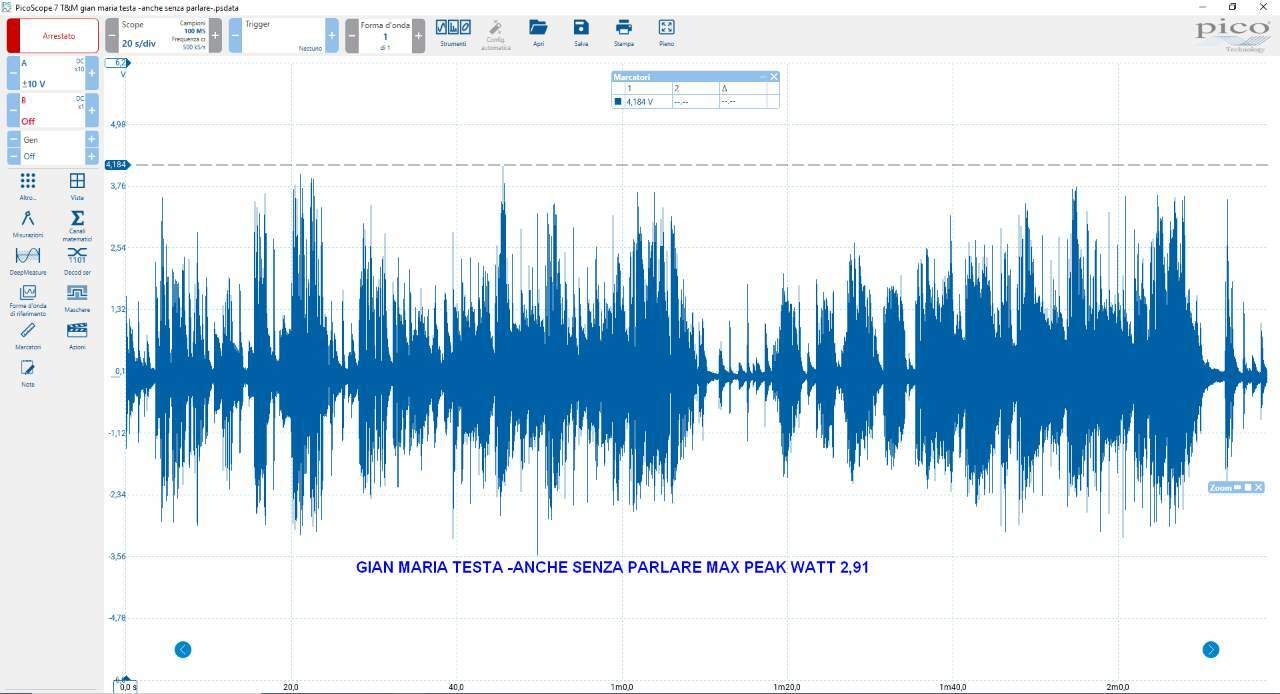Open the Misurazioni measurements tool

coord(28,224)
